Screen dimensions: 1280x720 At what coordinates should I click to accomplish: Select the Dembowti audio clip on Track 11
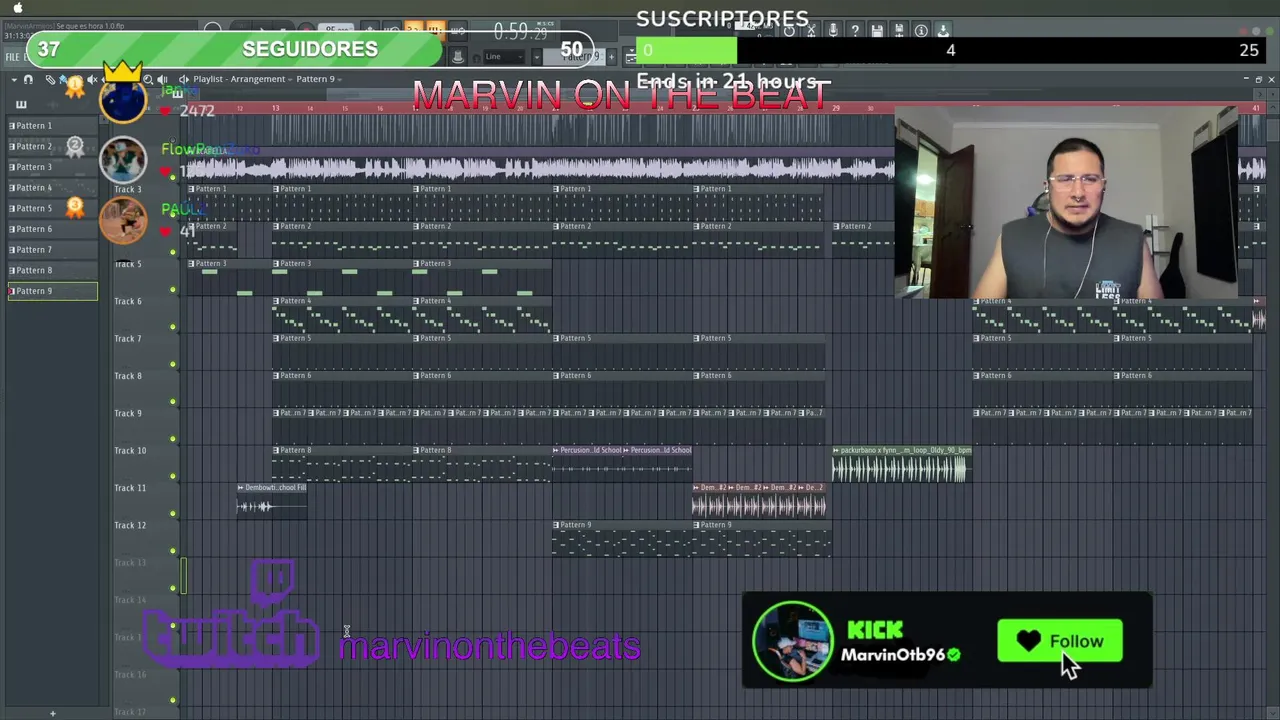tap(272, 501)
